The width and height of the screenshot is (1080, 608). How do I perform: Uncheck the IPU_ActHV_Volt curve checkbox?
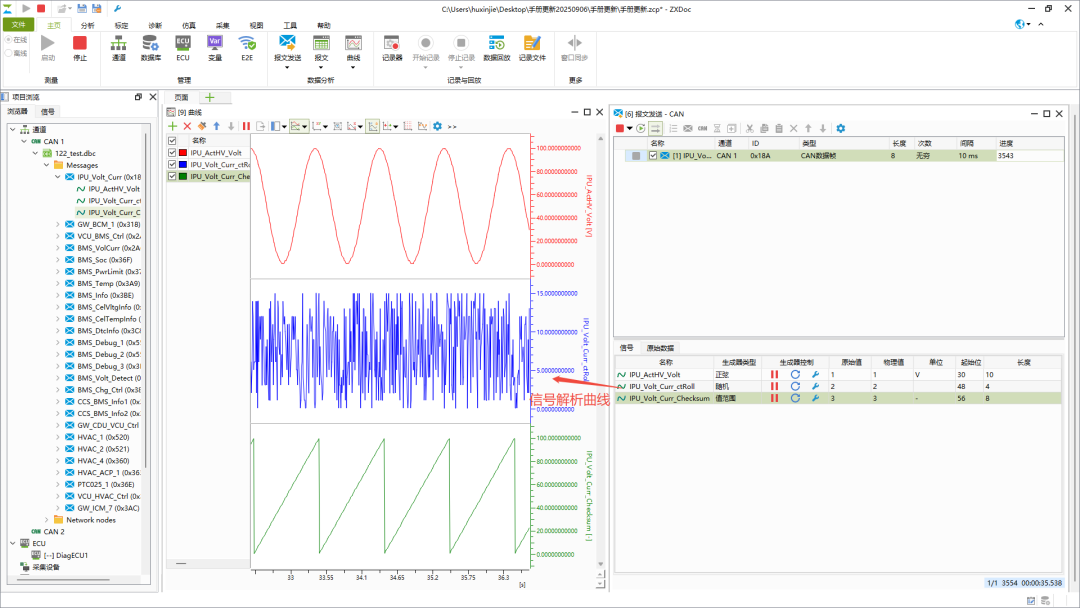click(x=172, y=153)
